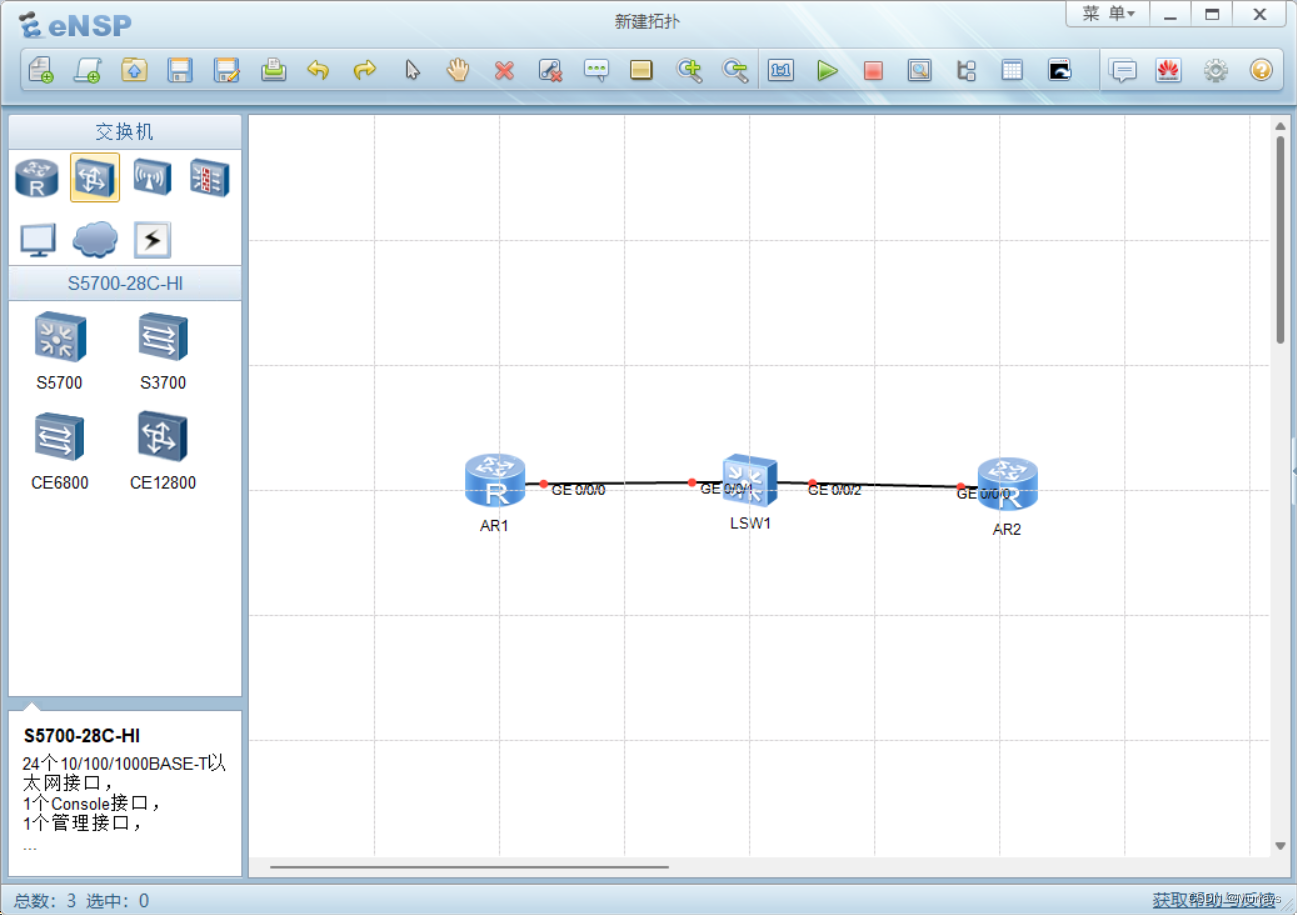Zoom out of the topology
The width and height of the screenshot is (1297, 915).
tap(735, 70)
